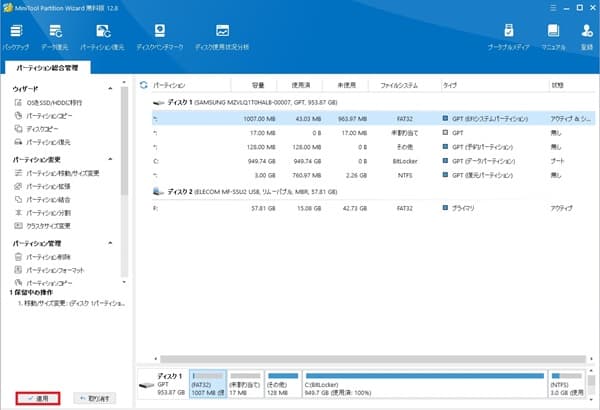Choose クラスタサイズ変更 in sidebar

(x=43, y=226)
